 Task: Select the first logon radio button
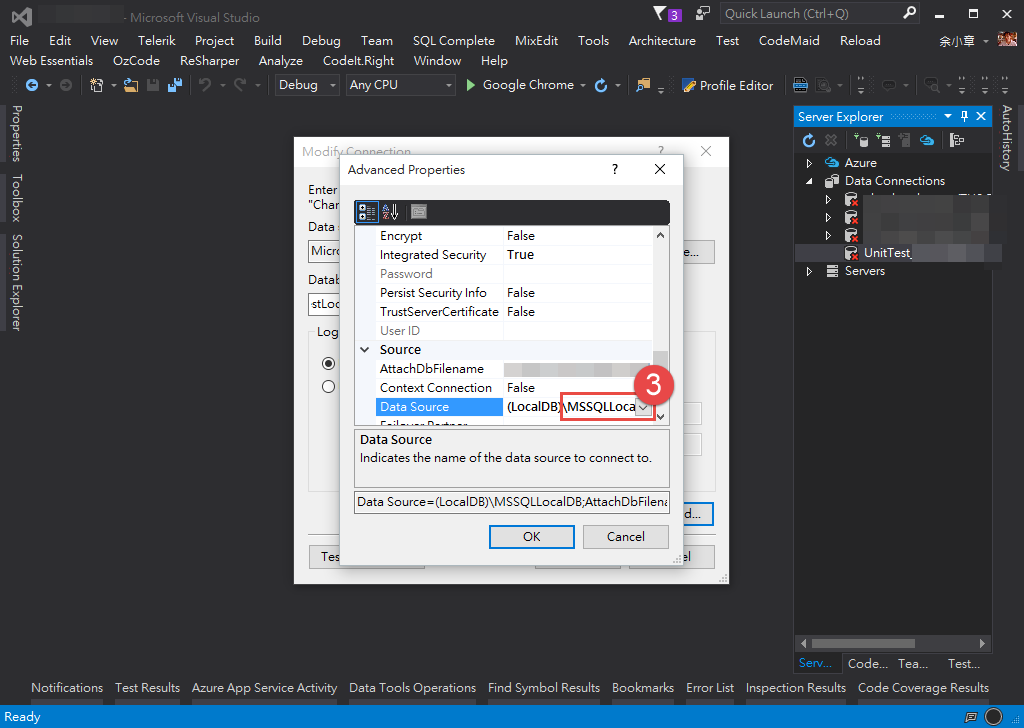coord(328,363)
